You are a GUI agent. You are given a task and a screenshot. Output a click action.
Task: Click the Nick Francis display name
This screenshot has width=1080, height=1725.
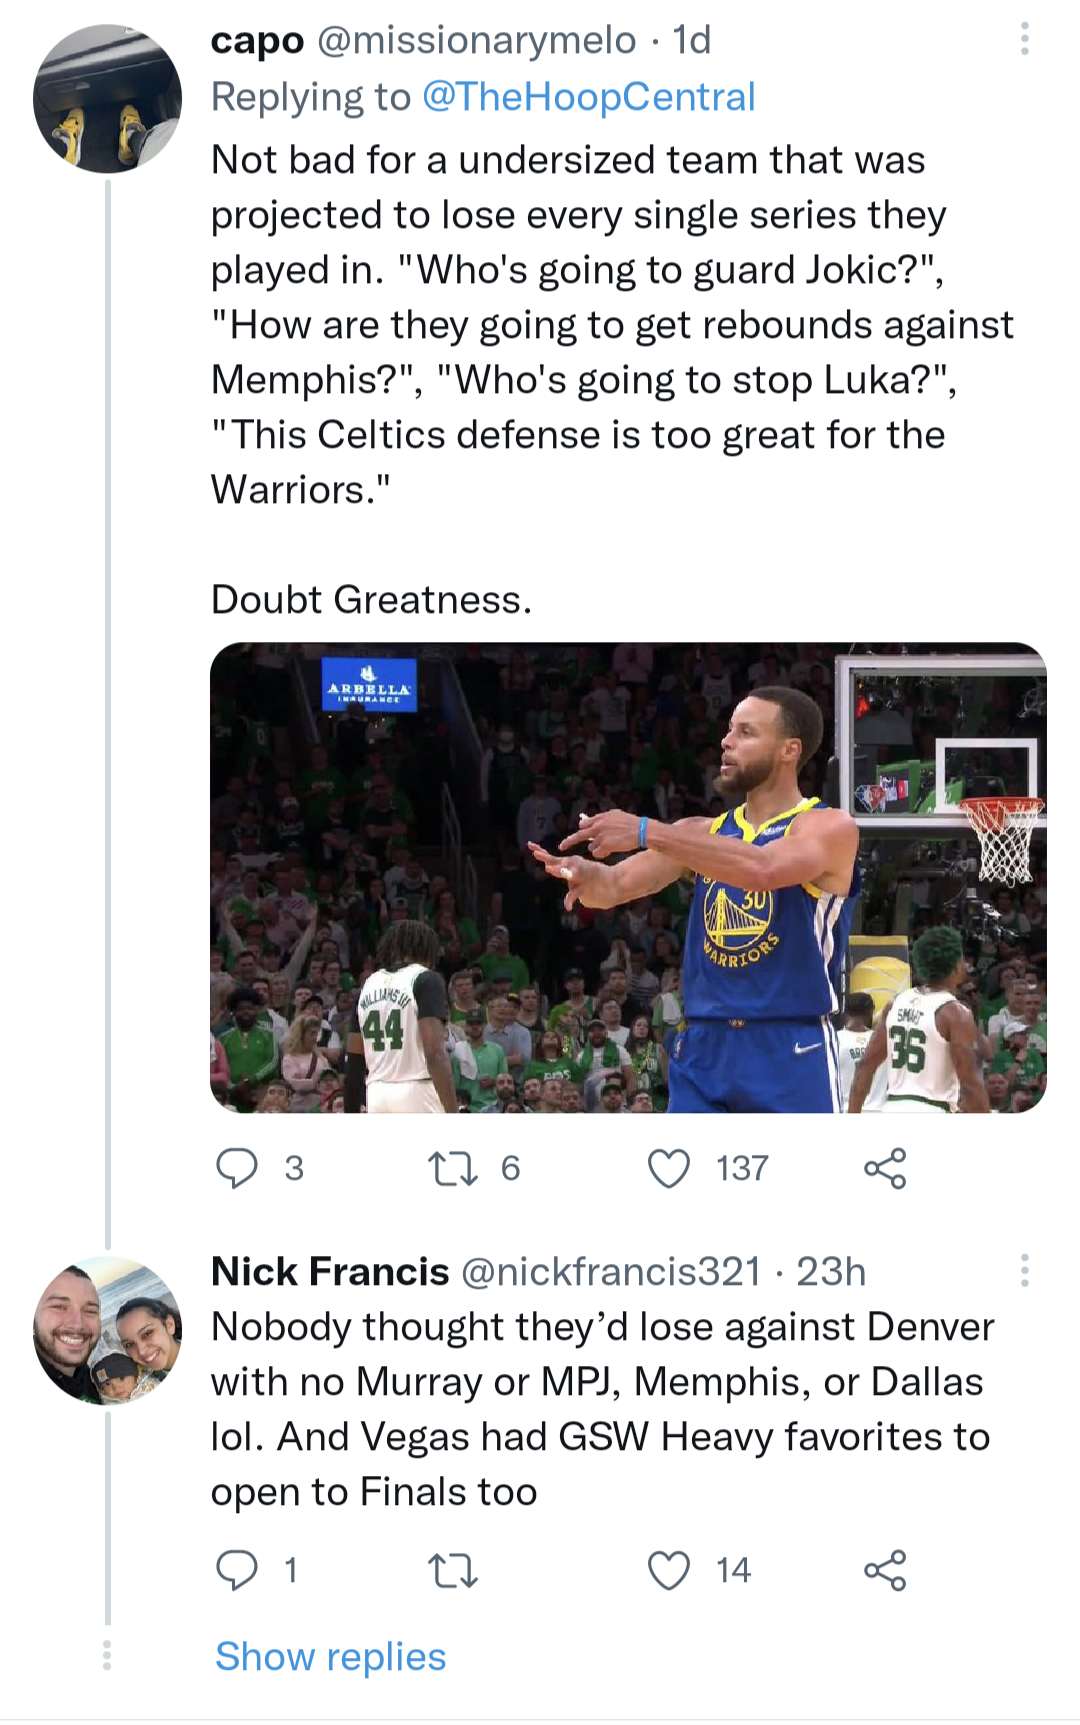[330, 1271]
